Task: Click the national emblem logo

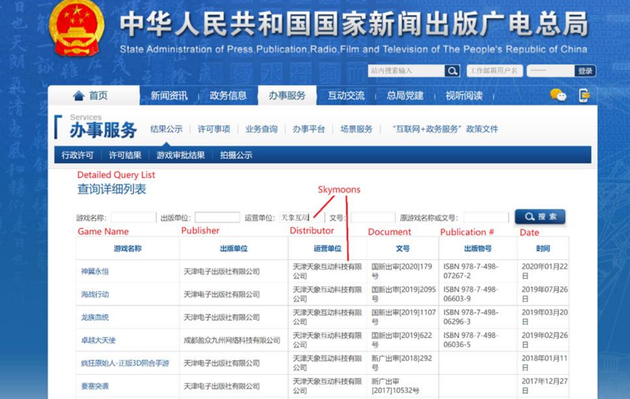Action: (76, 28)
